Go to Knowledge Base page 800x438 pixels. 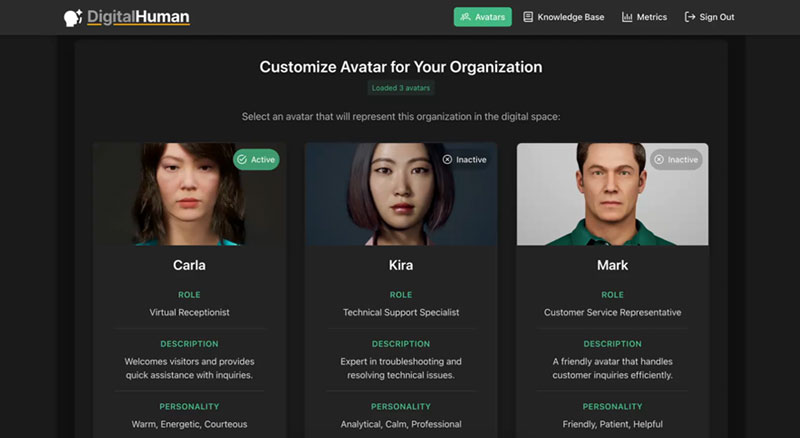point(564,17)
